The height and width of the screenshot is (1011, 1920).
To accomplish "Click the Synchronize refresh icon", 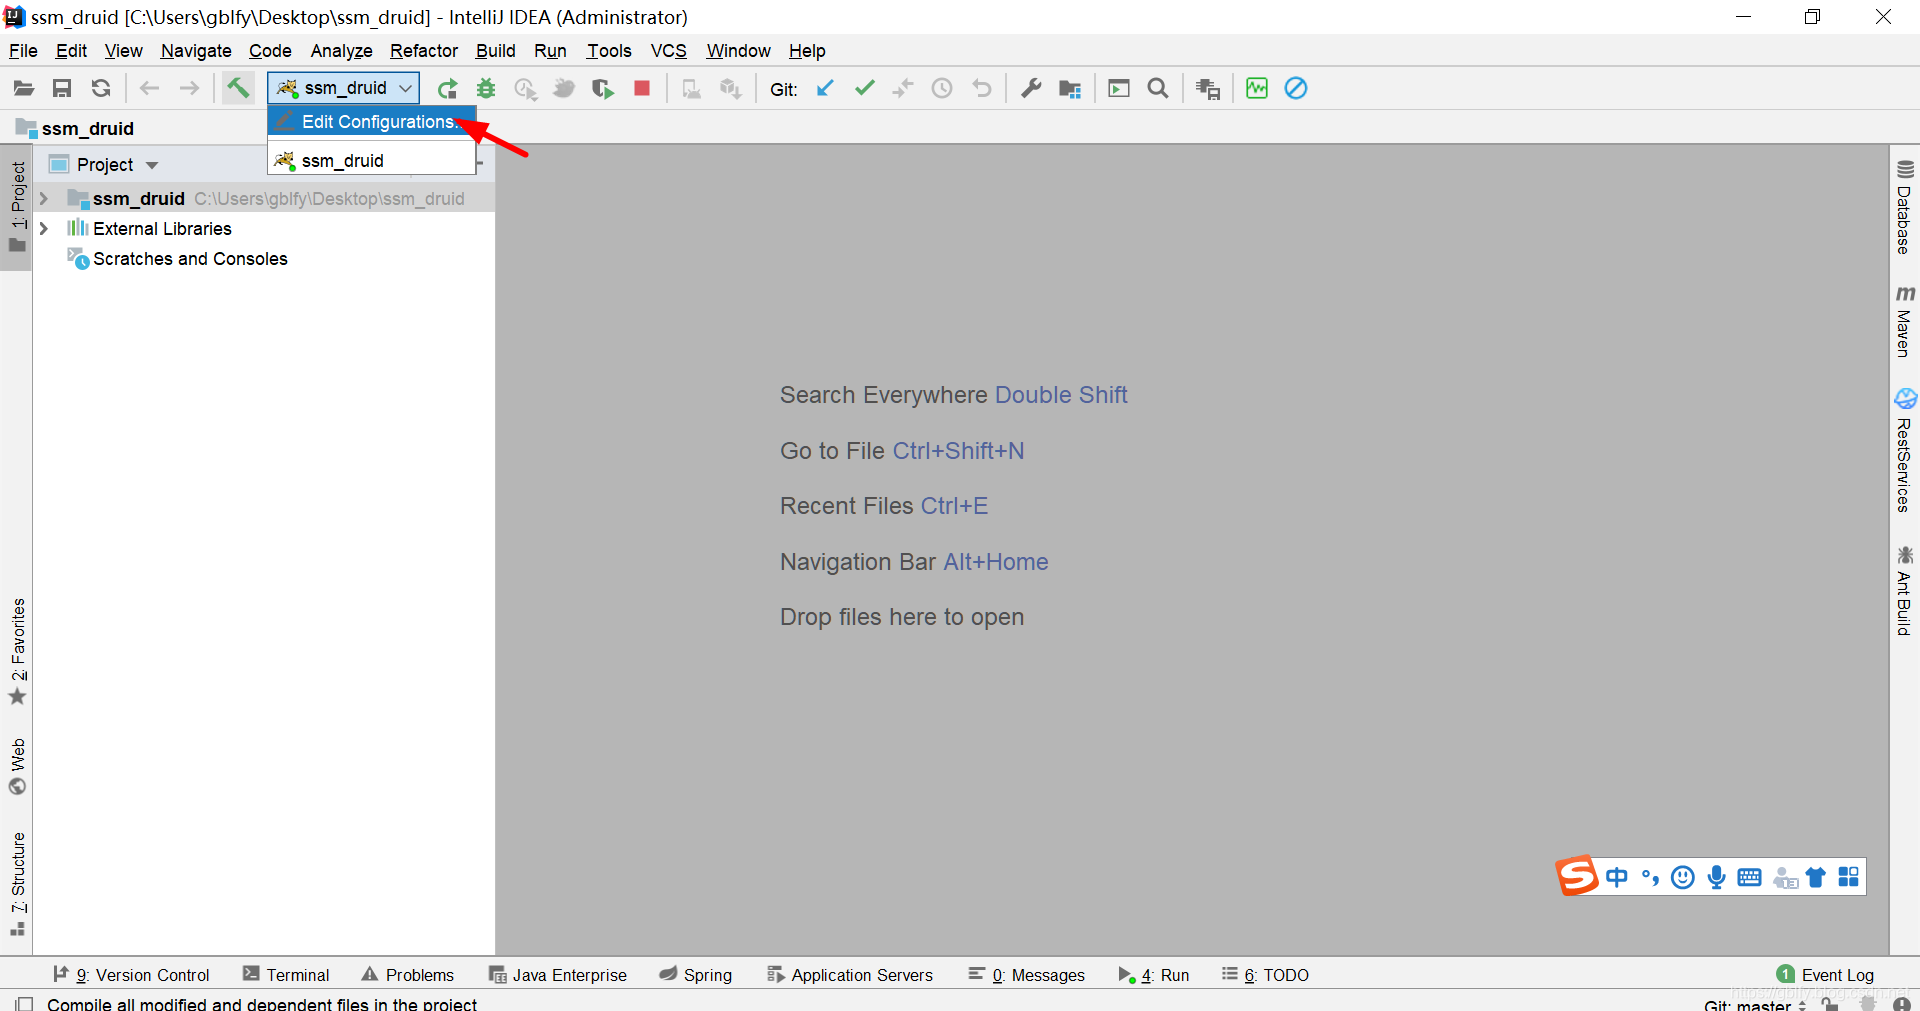I will coord(101,89).
